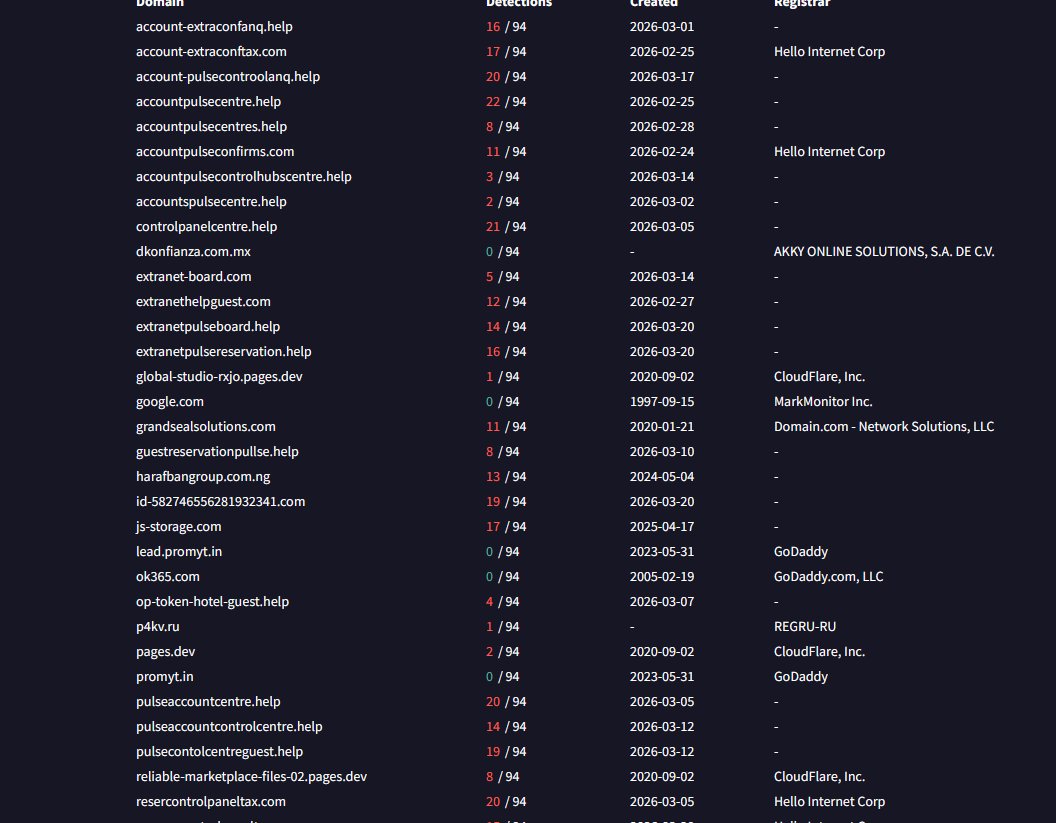Select ok365.com domain
1056x823 pixels.
coord(168,577)
